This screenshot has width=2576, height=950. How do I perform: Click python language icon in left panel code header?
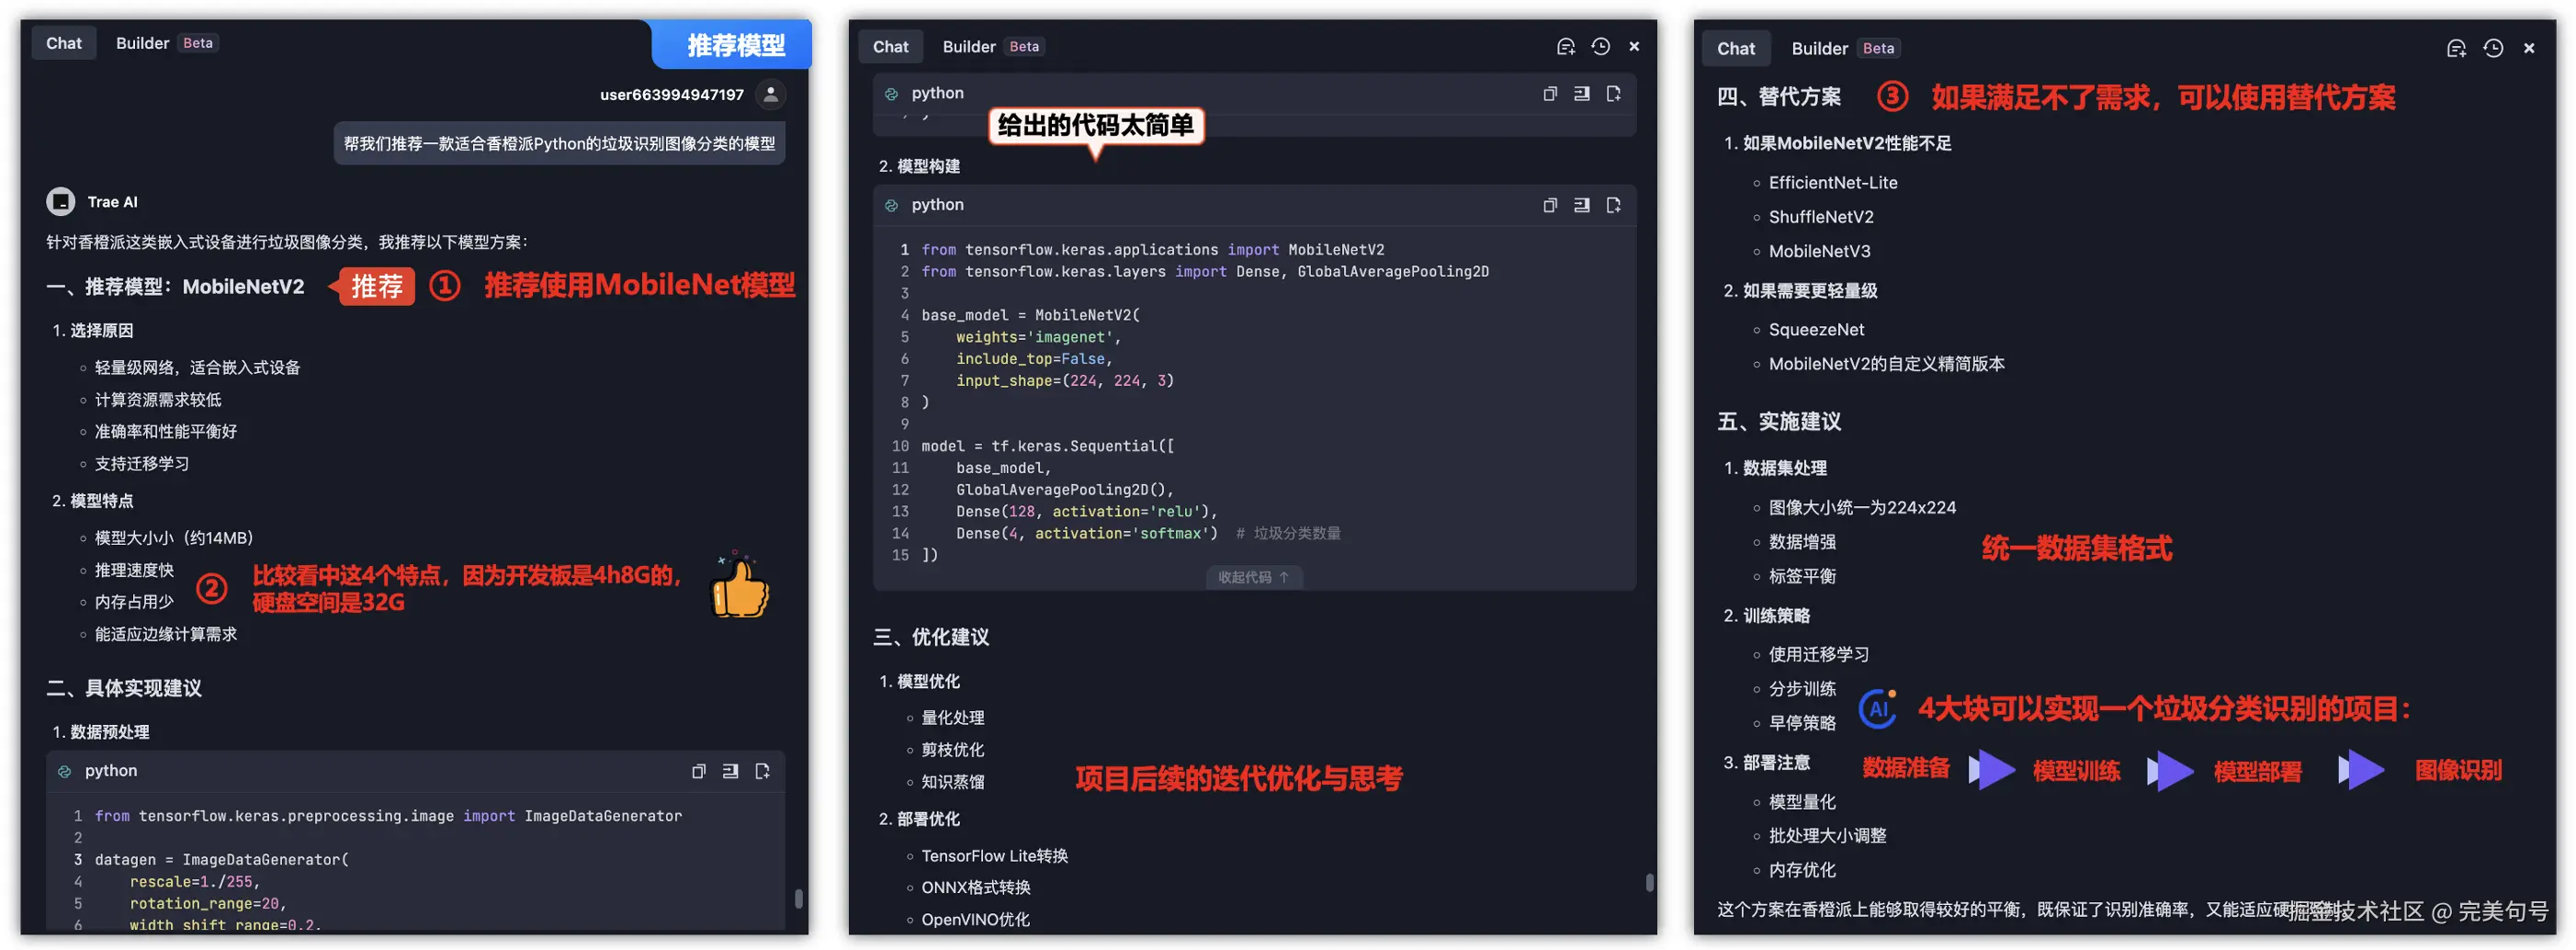point(64,771)
